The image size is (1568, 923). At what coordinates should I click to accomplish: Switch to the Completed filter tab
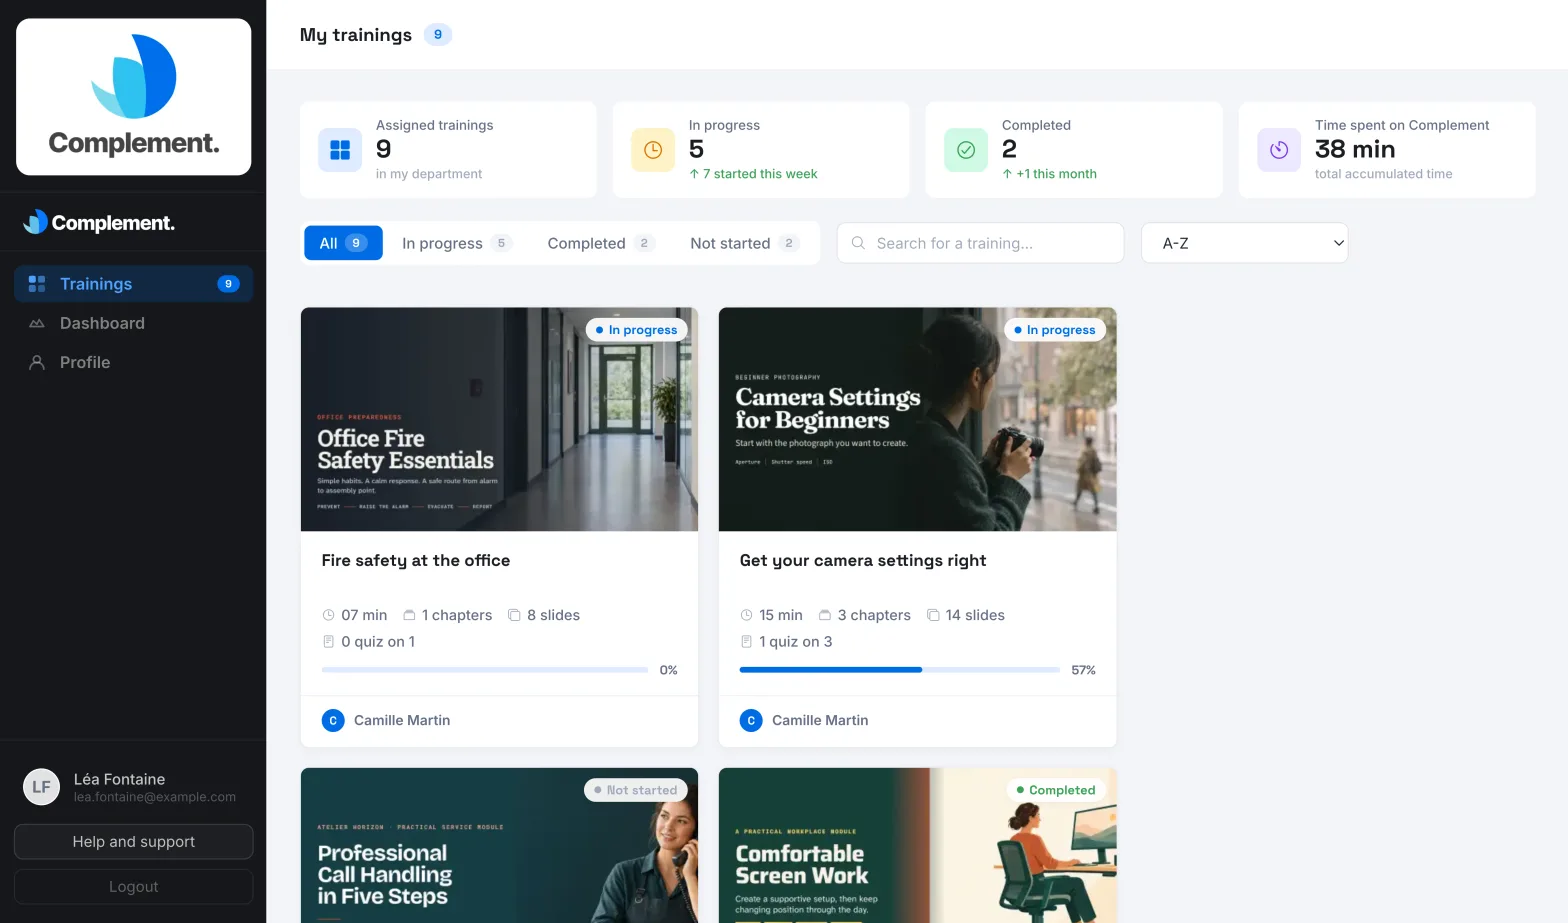click(x=600, y=243)
